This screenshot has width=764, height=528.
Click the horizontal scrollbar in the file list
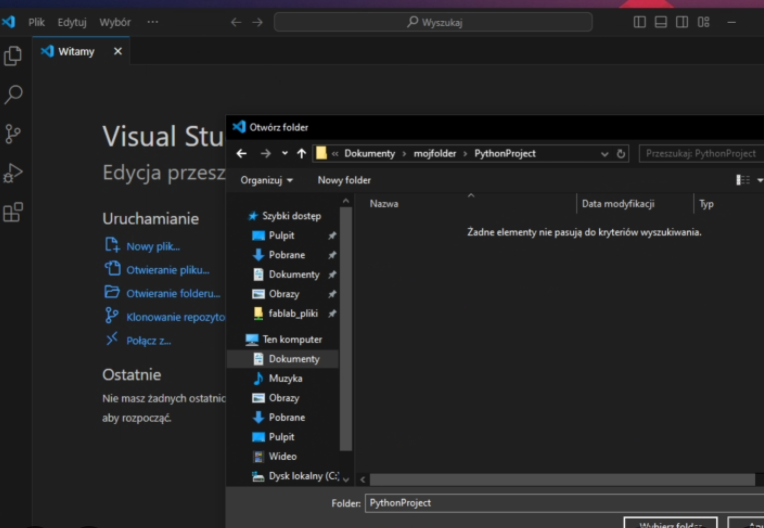click(562, 480)
